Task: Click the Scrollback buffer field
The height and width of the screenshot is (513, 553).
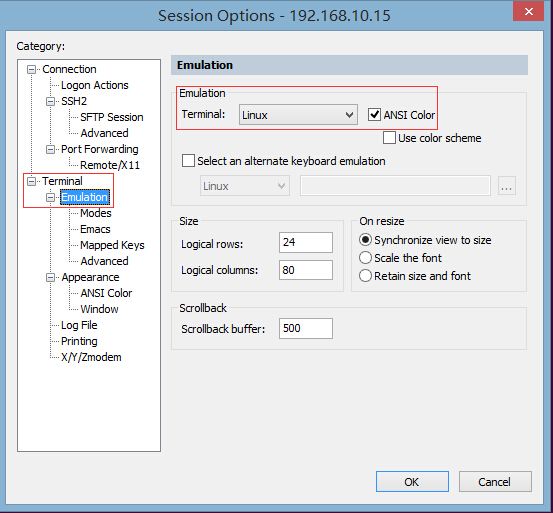Action: (x=306, y=328)
